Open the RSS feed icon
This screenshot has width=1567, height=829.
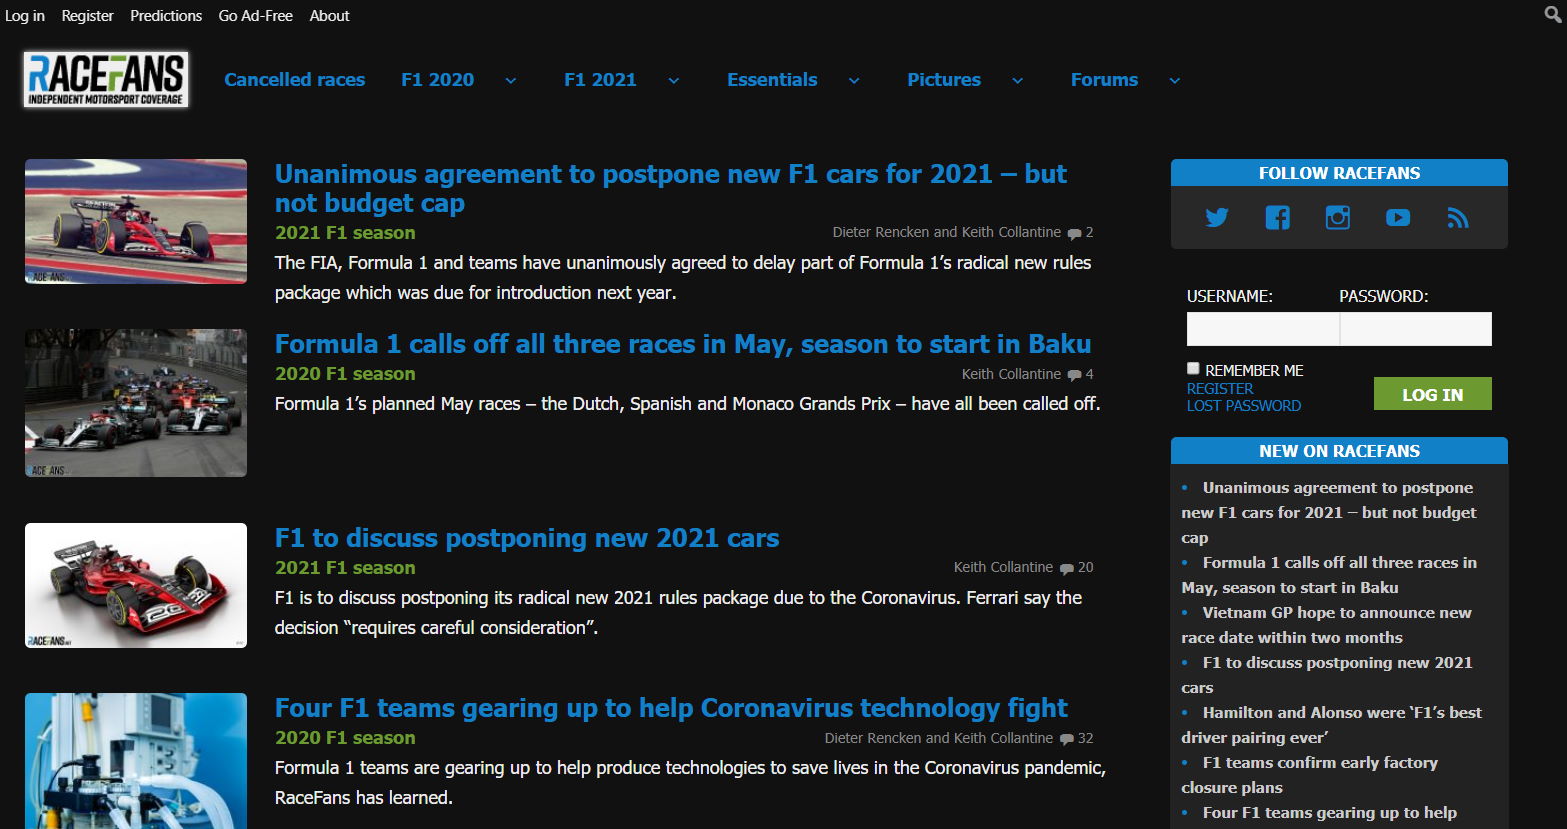(x=1458, y=218)
